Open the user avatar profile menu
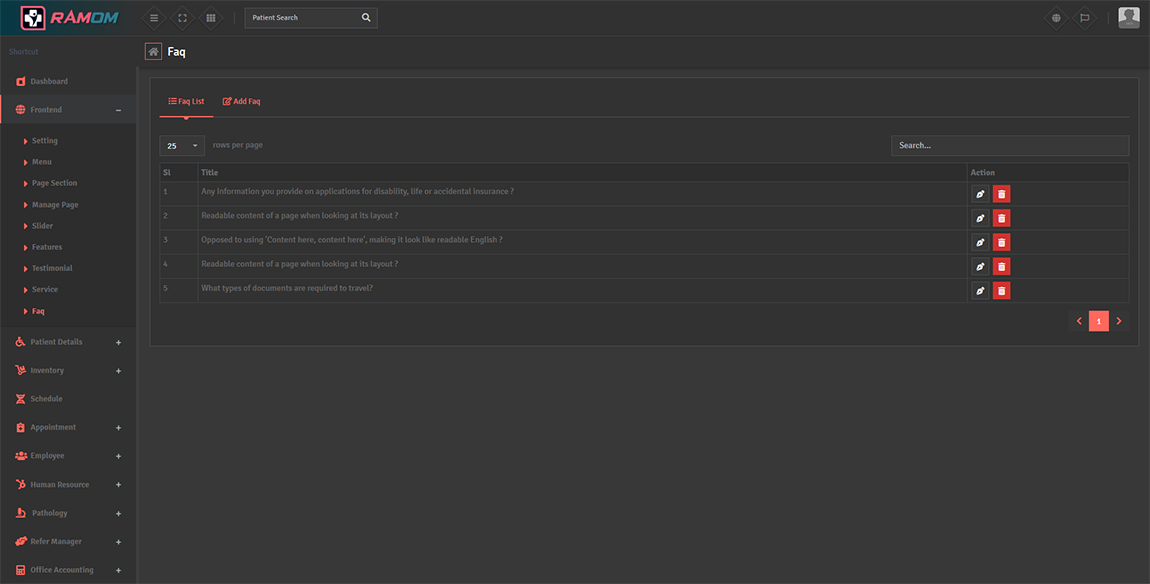 (1128, 18)
